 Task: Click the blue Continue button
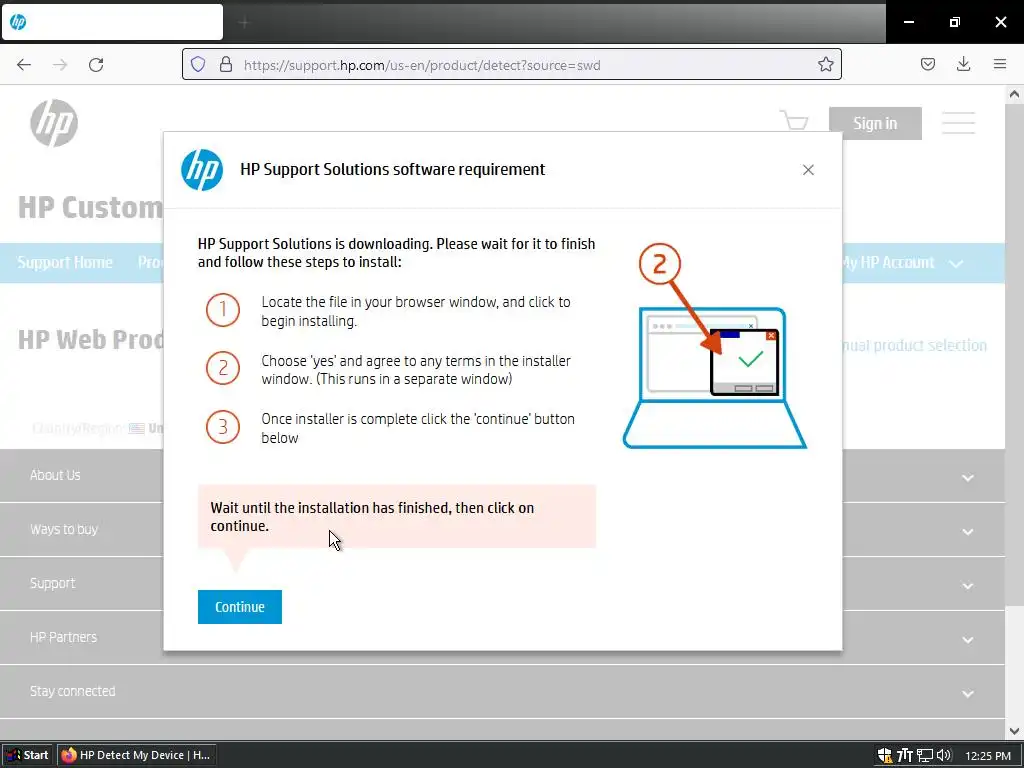click(240, 607)
